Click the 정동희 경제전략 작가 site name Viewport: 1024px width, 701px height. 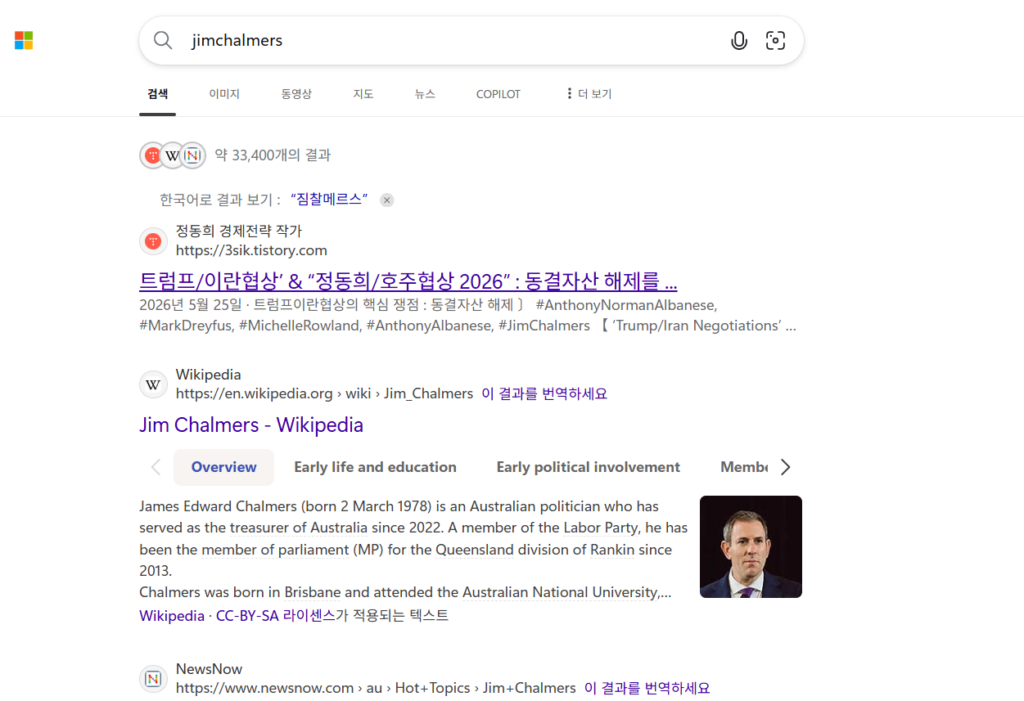pos(239,231)
